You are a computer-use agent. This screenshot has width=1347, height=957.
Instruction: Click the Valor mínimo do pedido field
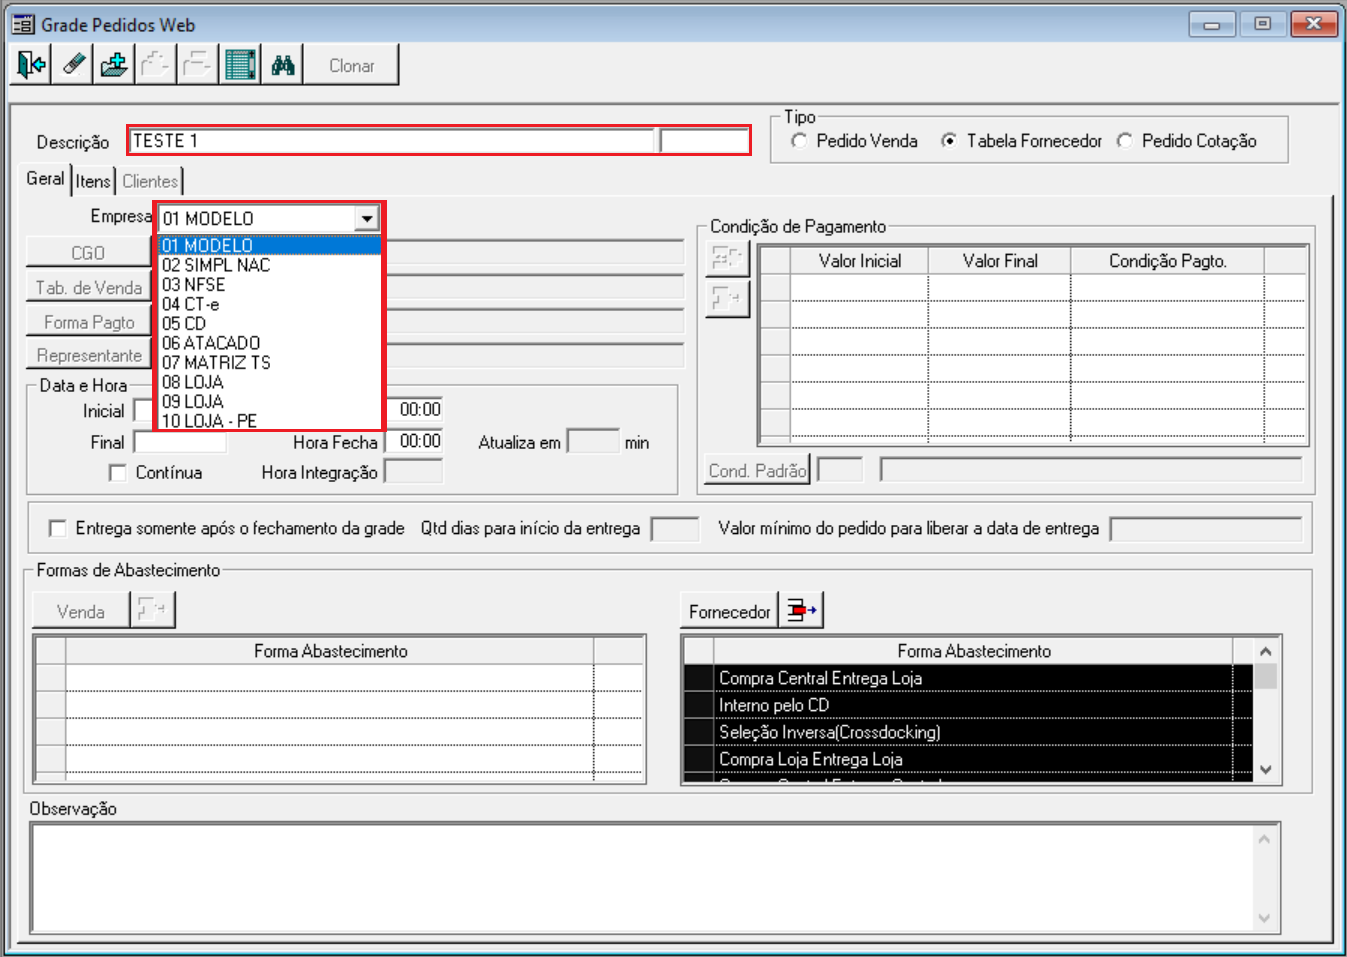tap(1206, 529)
